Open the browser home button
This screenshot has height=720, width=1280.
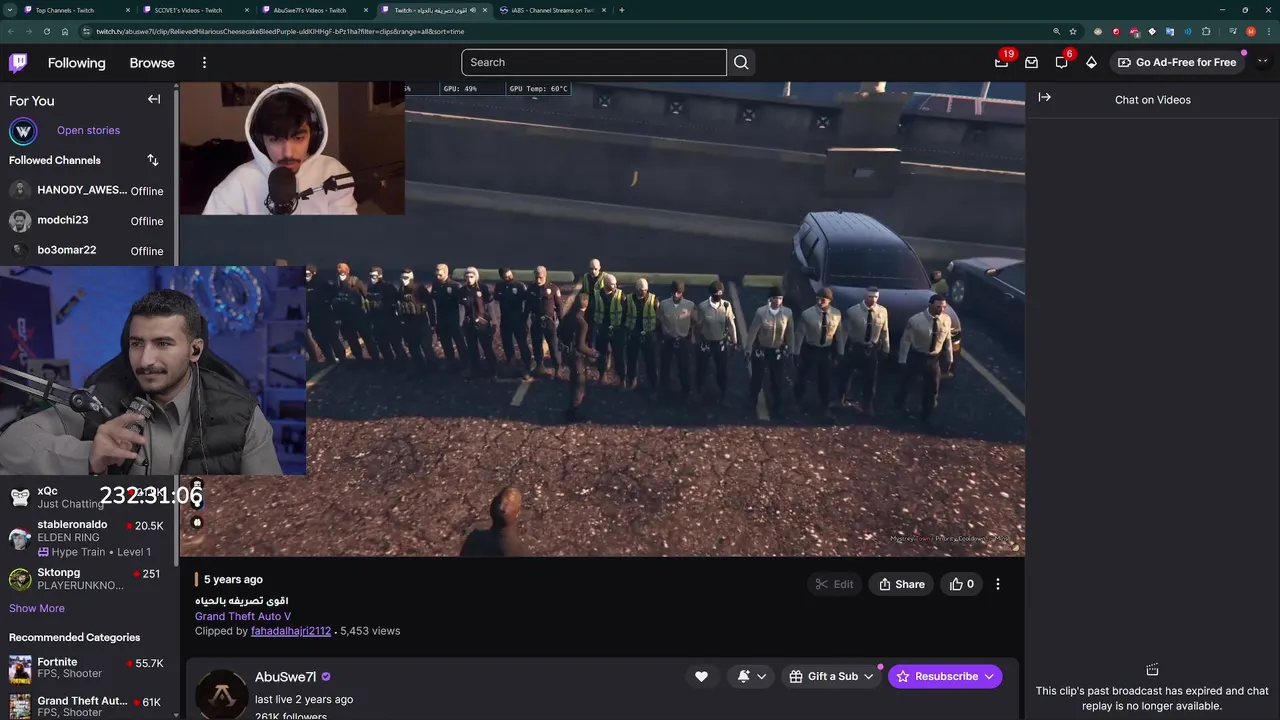coord(64,31)
